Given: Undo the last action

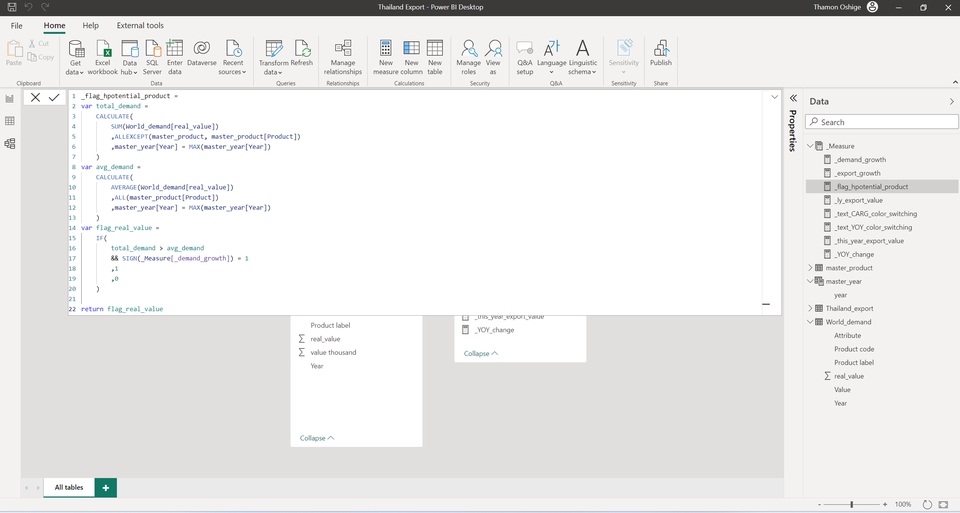Looking at the screenshot, I should (28, 7).
